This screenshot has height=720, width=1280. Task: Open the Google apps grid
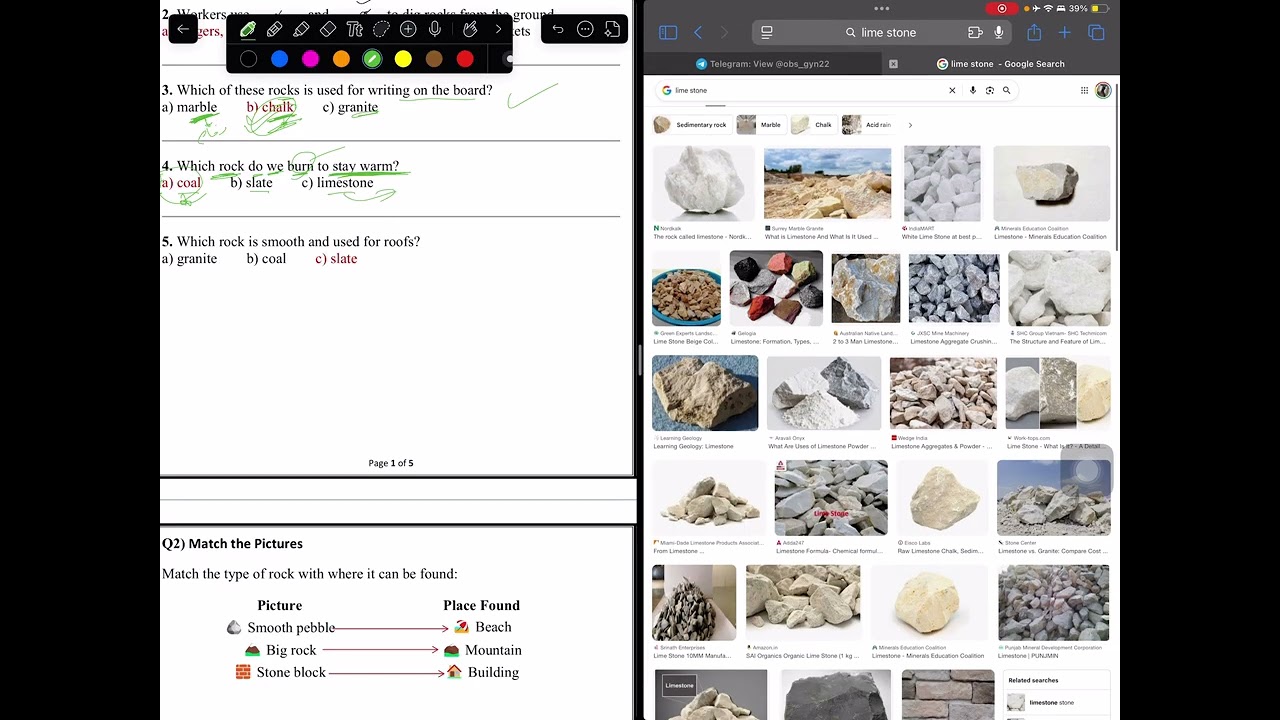[x=1084, y=90]
